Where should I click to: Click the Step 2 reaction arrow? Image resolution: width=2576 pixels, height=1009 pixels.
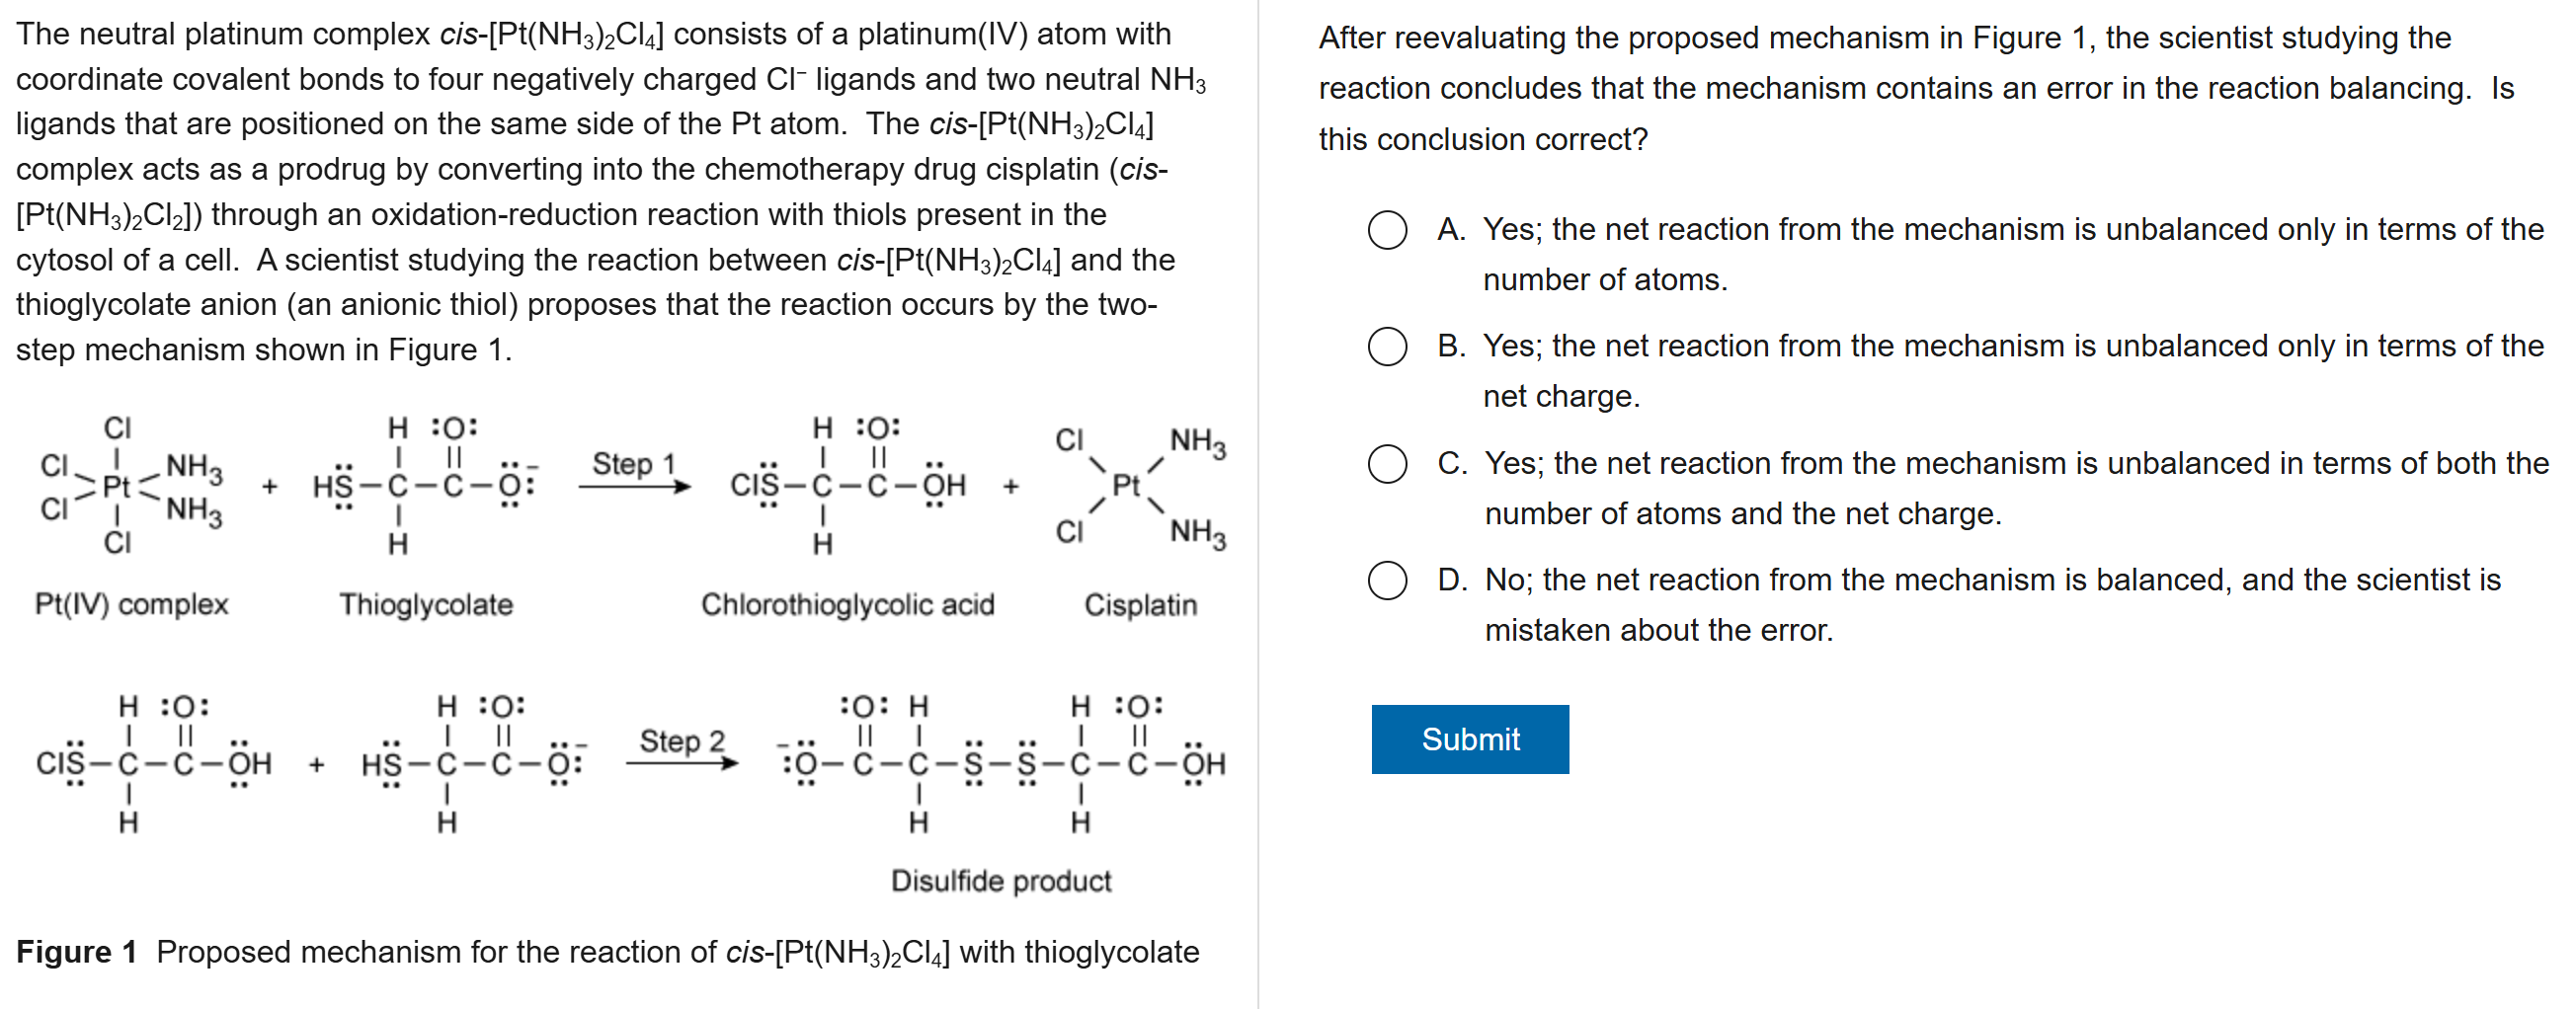click(x=682, y=764)
